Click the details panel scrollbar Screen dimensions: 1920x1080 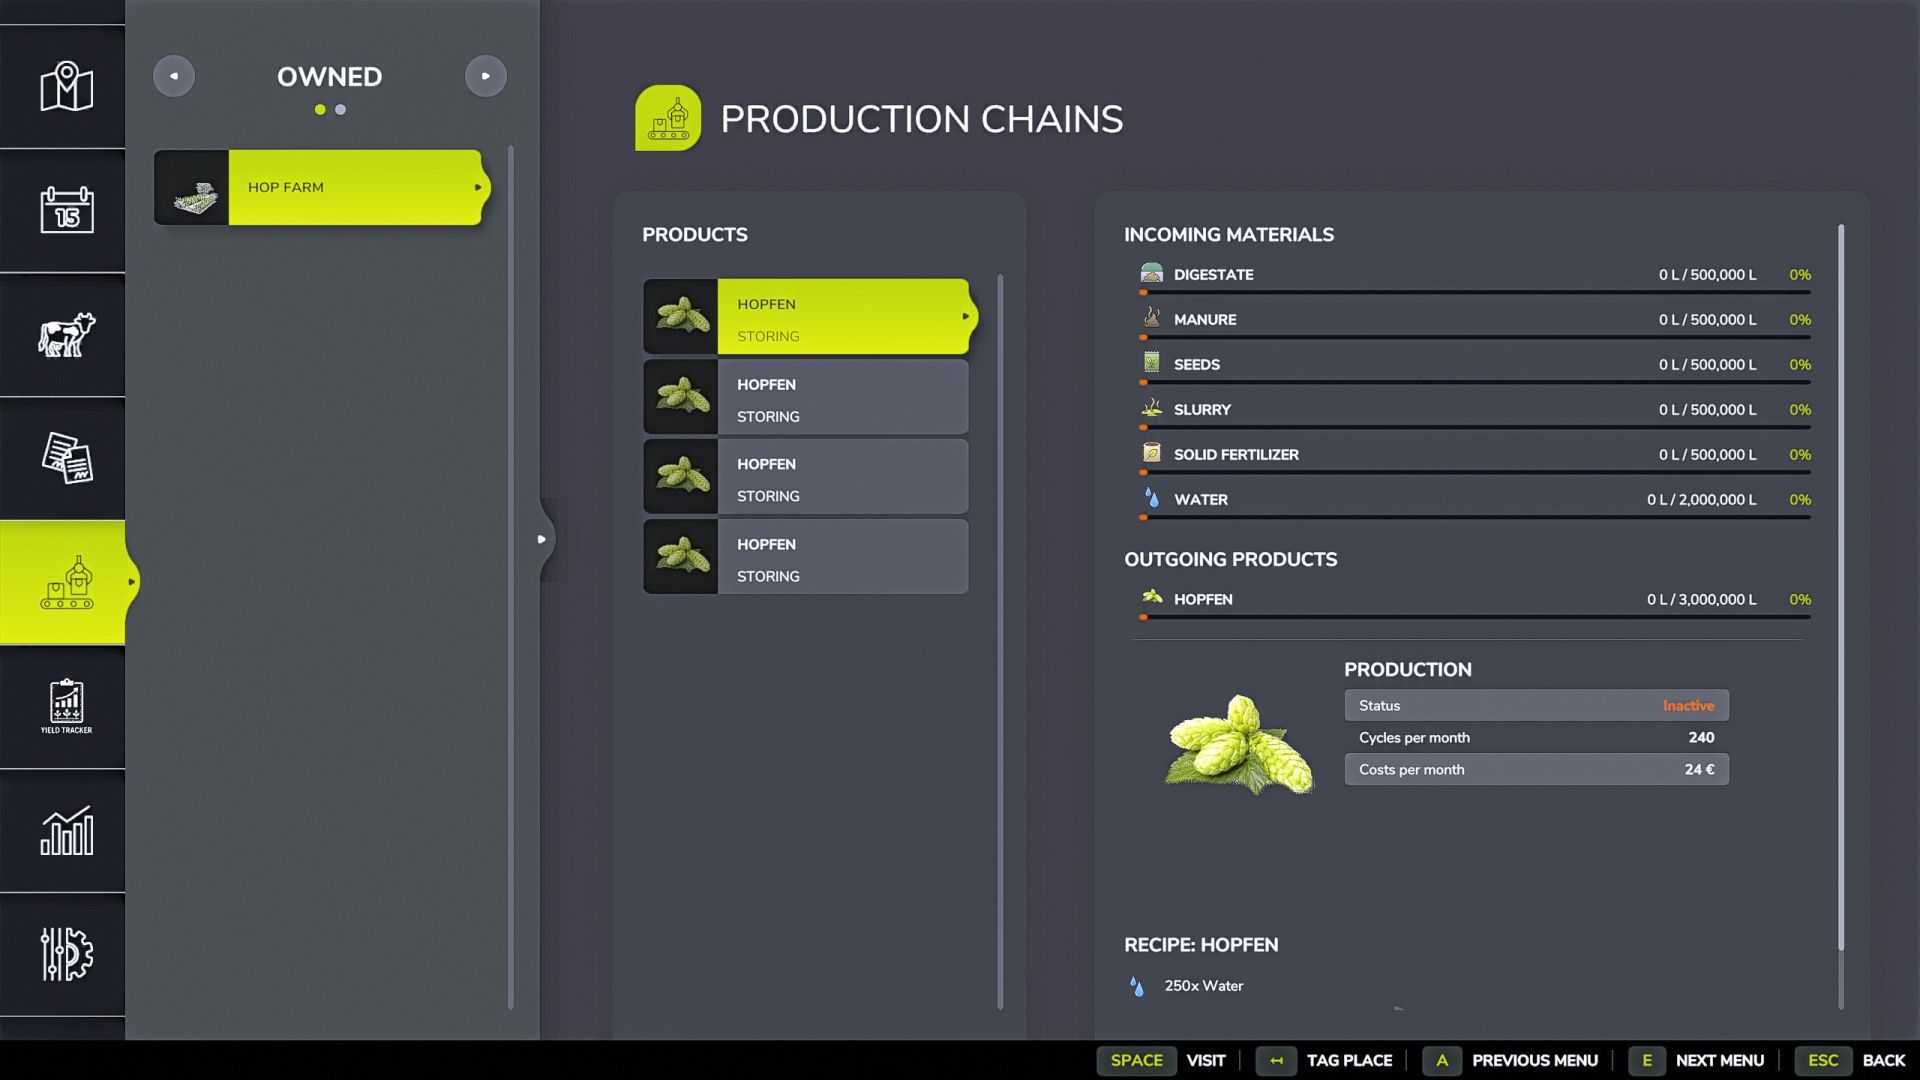coord(1841,588)
